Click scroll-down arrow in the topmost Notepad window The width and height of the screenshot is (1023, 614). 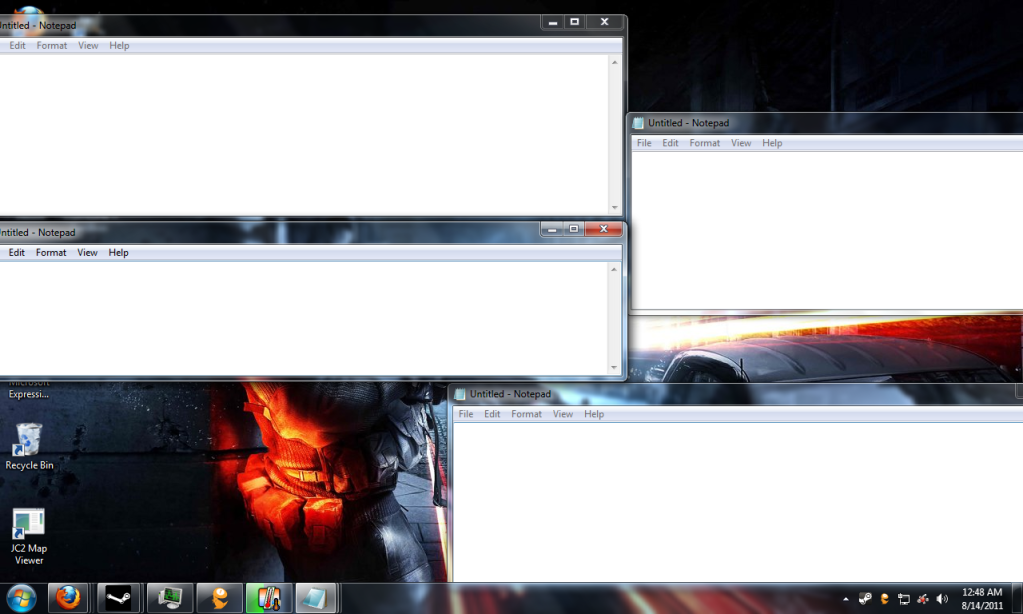[x=615, y=207]
